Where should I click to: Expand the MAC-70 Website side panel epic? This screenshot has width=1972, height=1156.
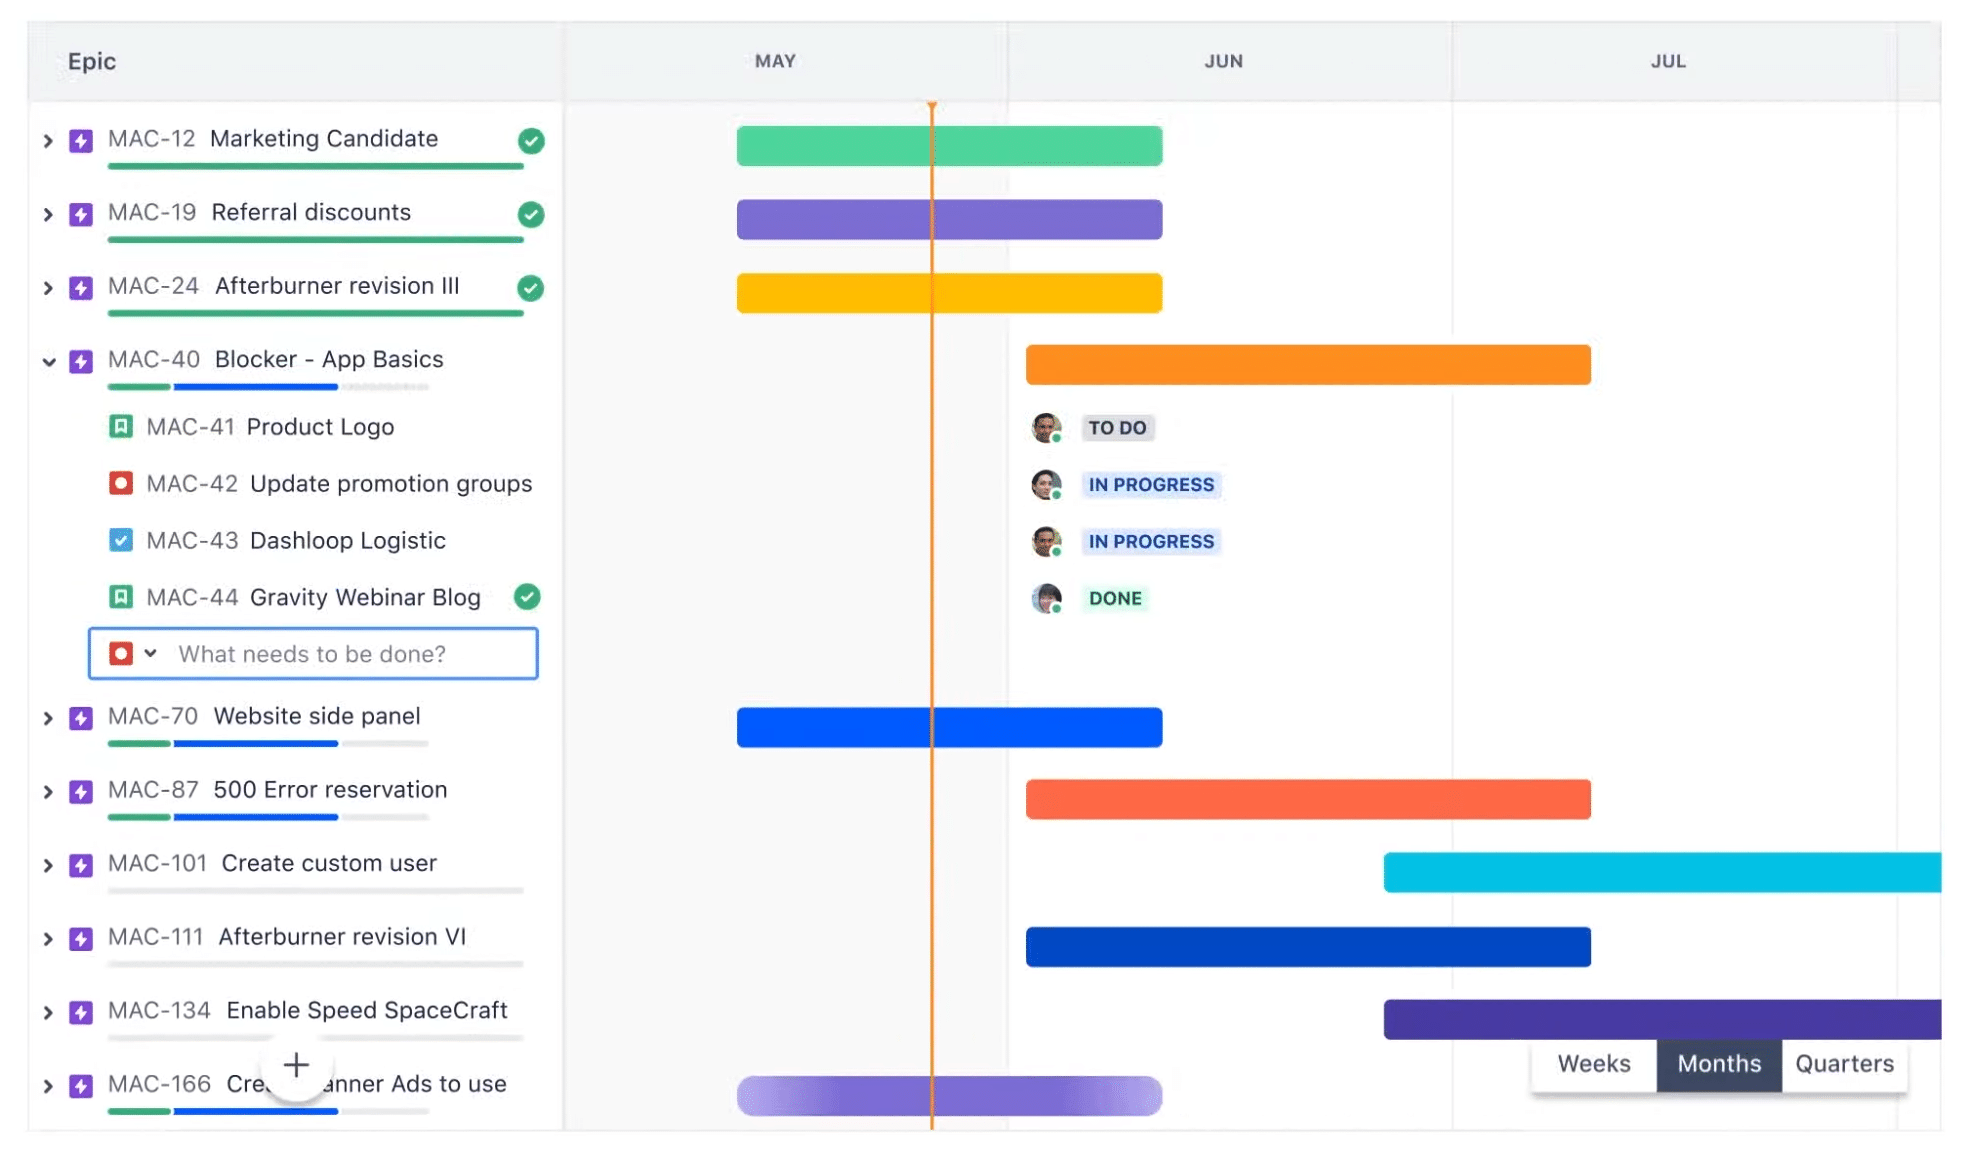click(48, 718)
